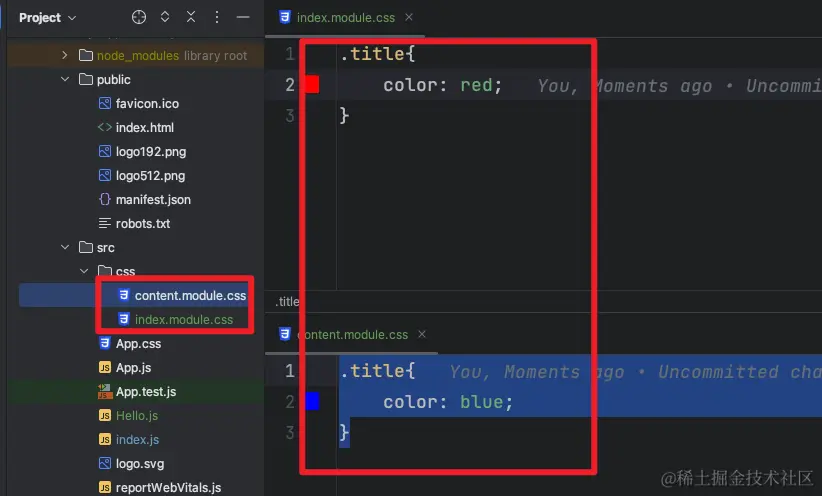Open App.test.js file
This screenshot has height=496, width=822.
tap(146, 392)
